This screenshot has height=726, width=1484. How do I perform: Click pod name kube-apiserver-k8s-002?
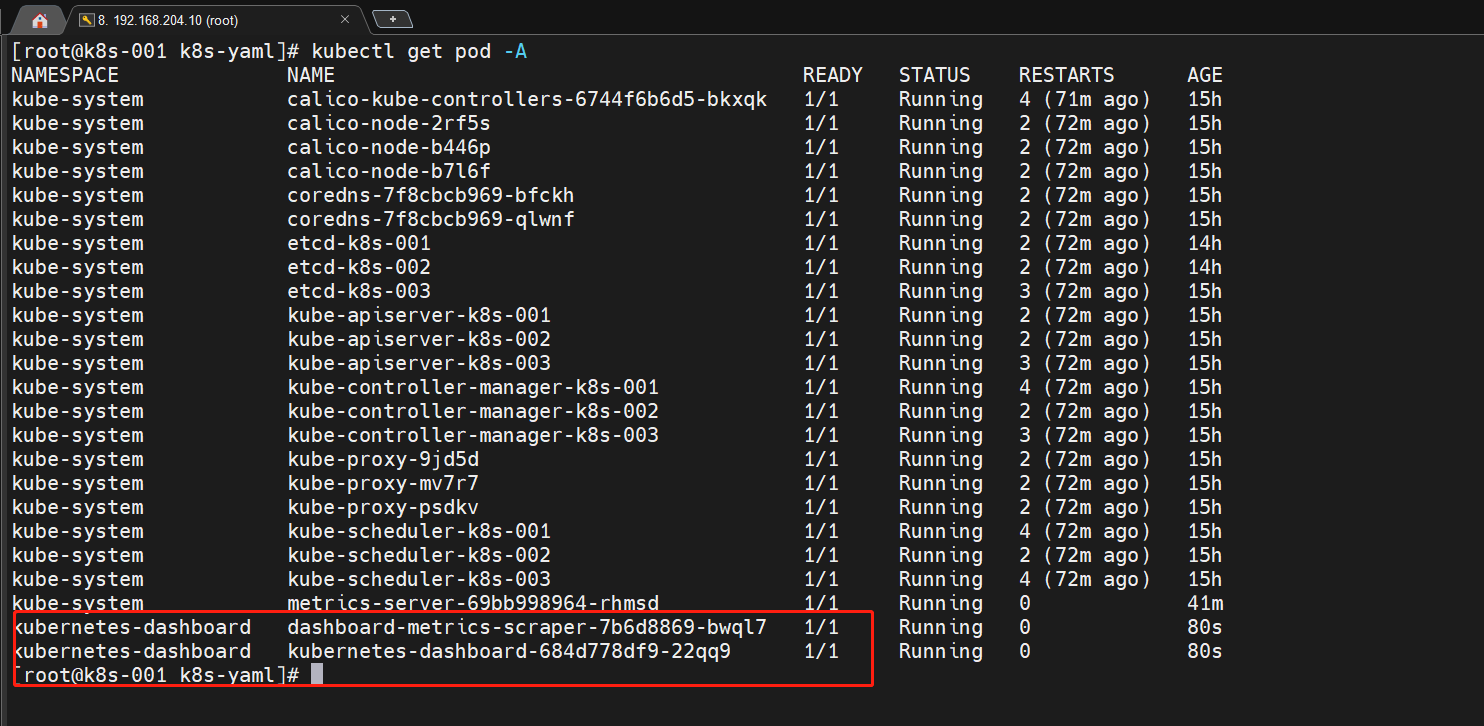click(419, 339)
